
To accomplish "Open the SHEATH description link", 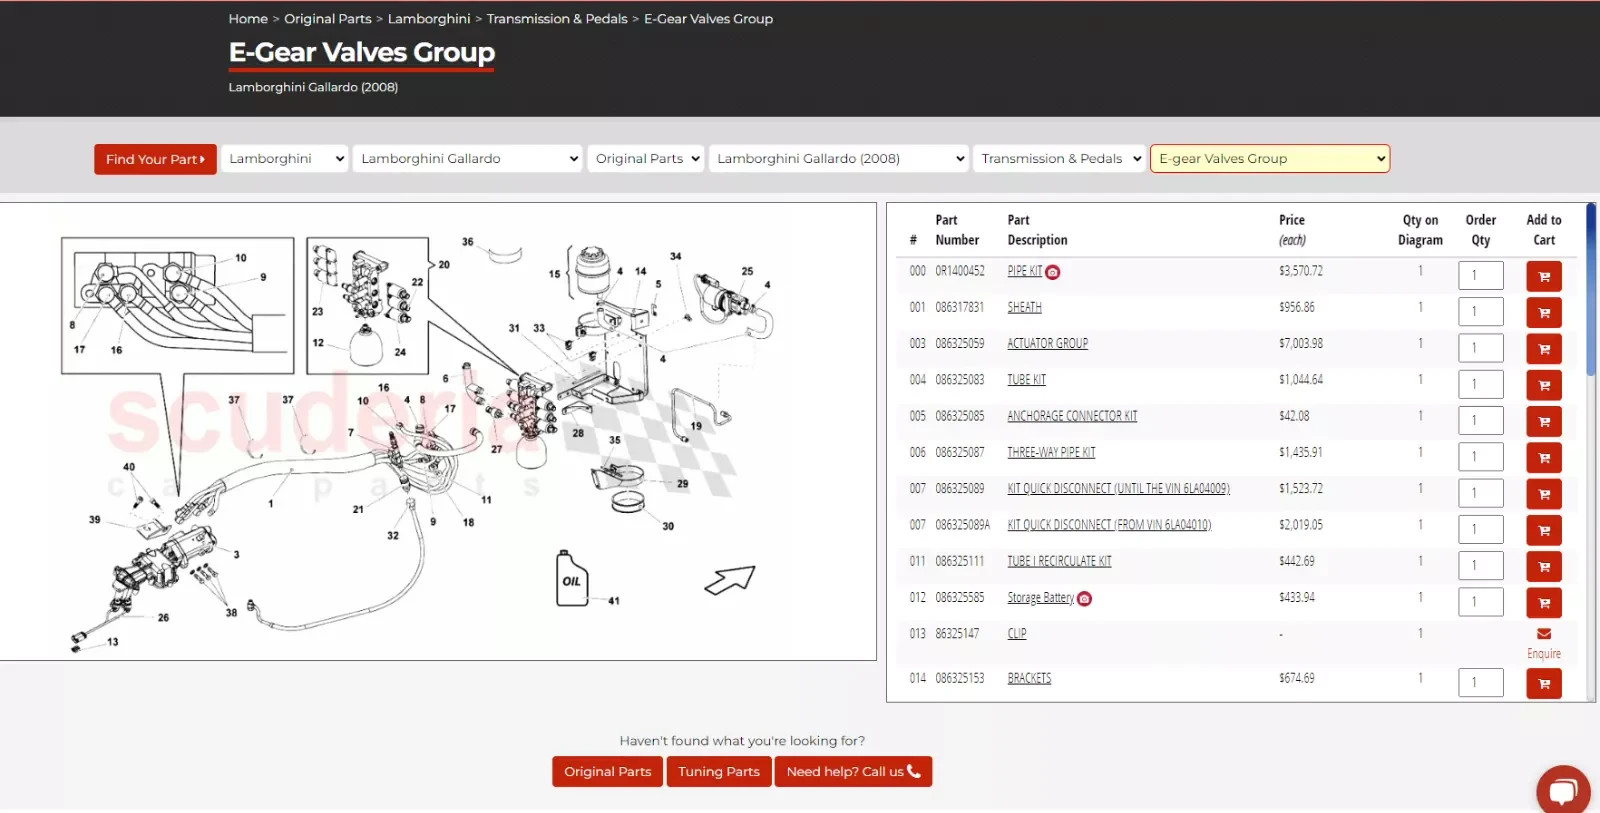I will tap(1024, 307).
